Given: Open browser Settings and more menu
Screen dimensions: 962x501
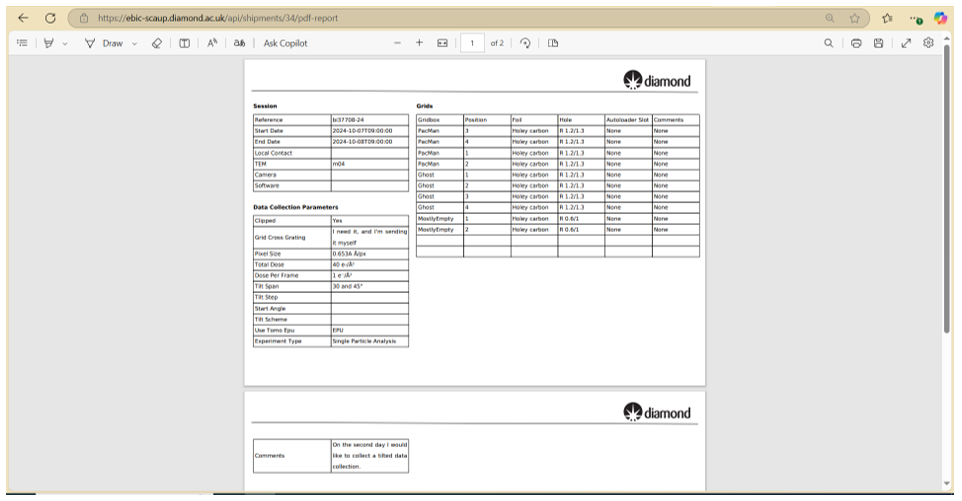Looking at the screenshot, I should coord(915,18).
